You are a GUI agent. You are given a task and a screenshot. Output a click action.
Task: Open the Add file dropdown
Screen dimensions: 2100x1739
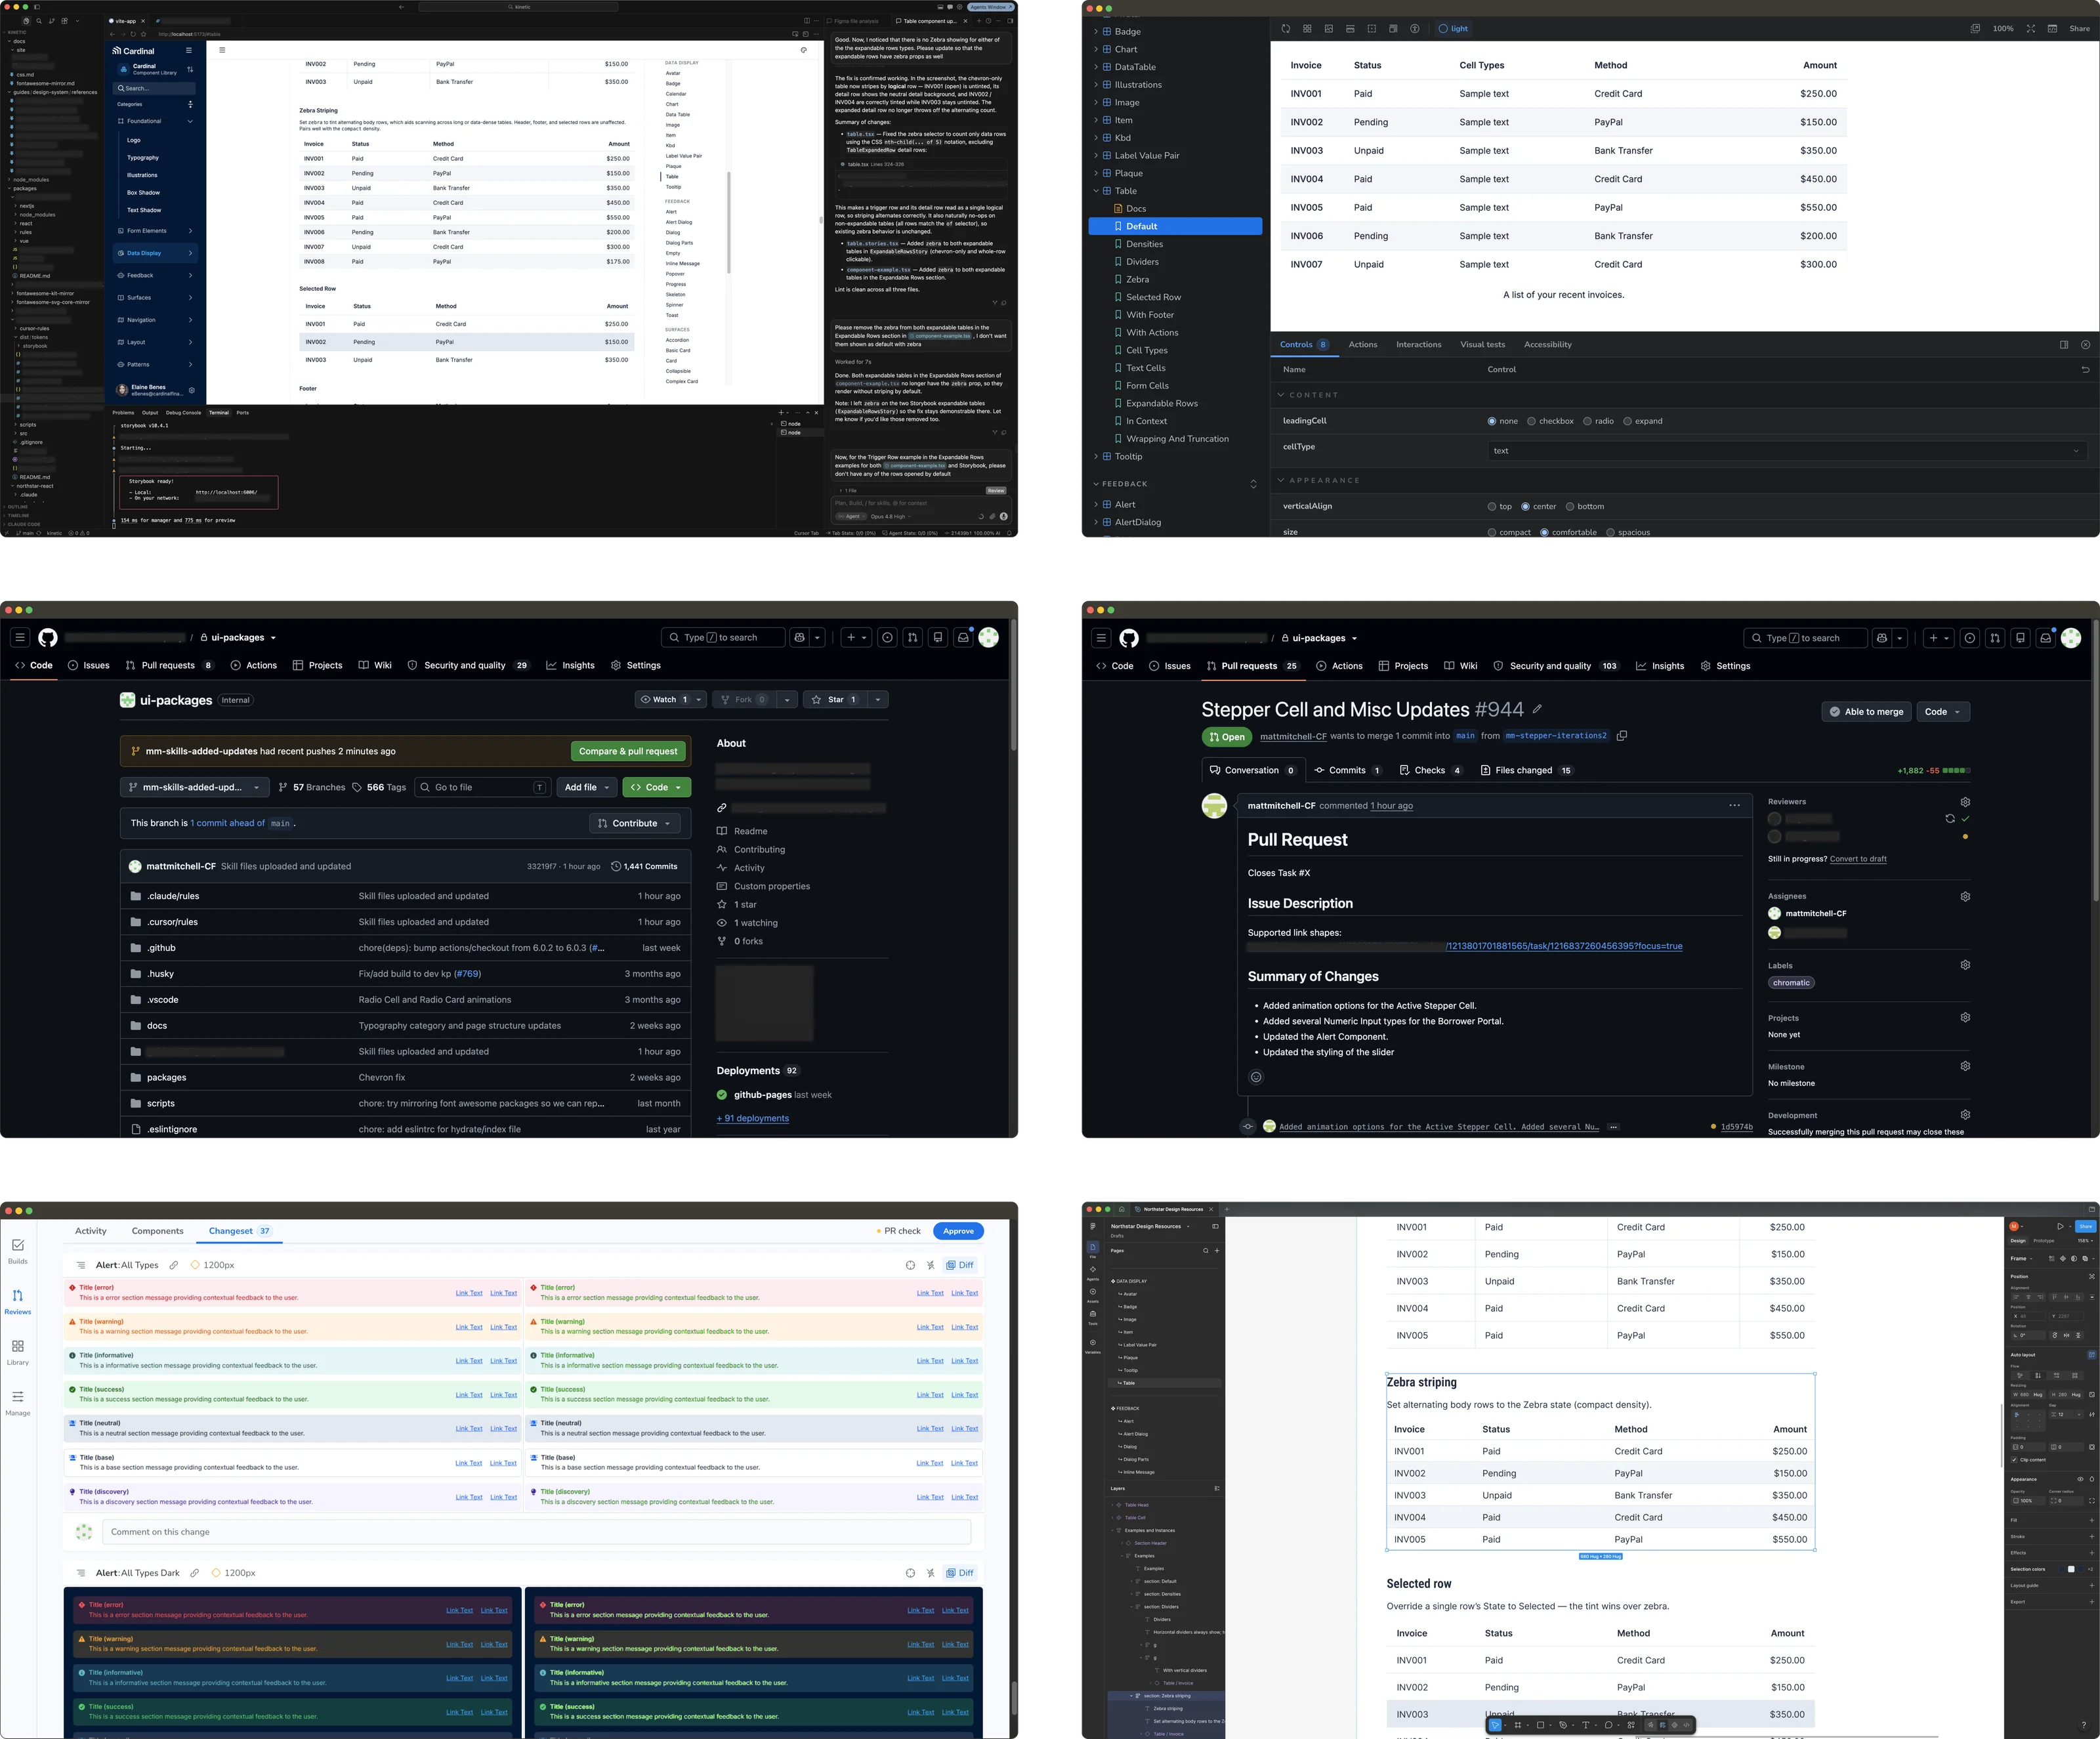586,788
